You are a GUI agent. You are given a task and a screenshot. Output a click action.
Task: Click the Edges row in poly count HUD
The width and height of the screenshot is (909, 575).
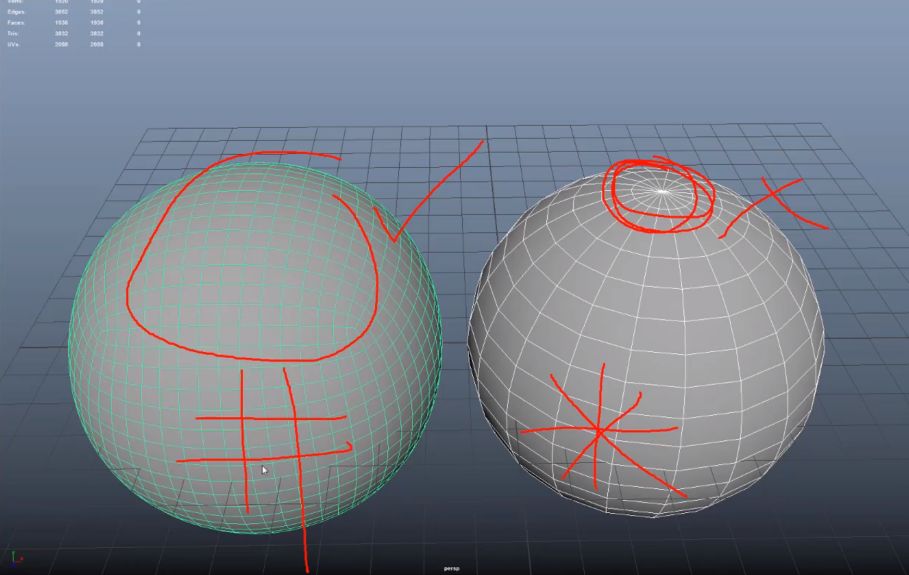[16, 13]
